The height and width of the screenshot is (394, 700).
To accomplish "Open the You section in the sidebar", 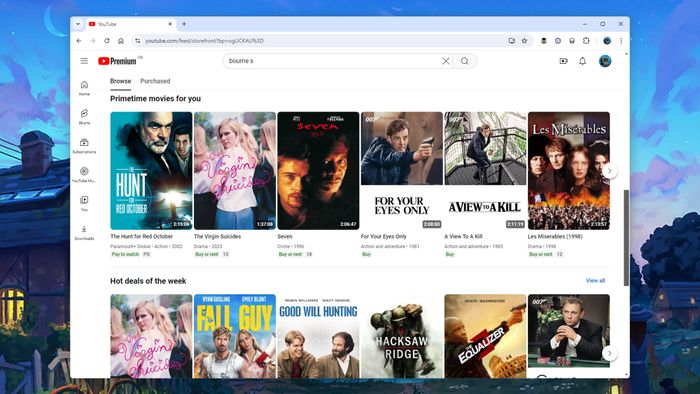I will (84, 203).
